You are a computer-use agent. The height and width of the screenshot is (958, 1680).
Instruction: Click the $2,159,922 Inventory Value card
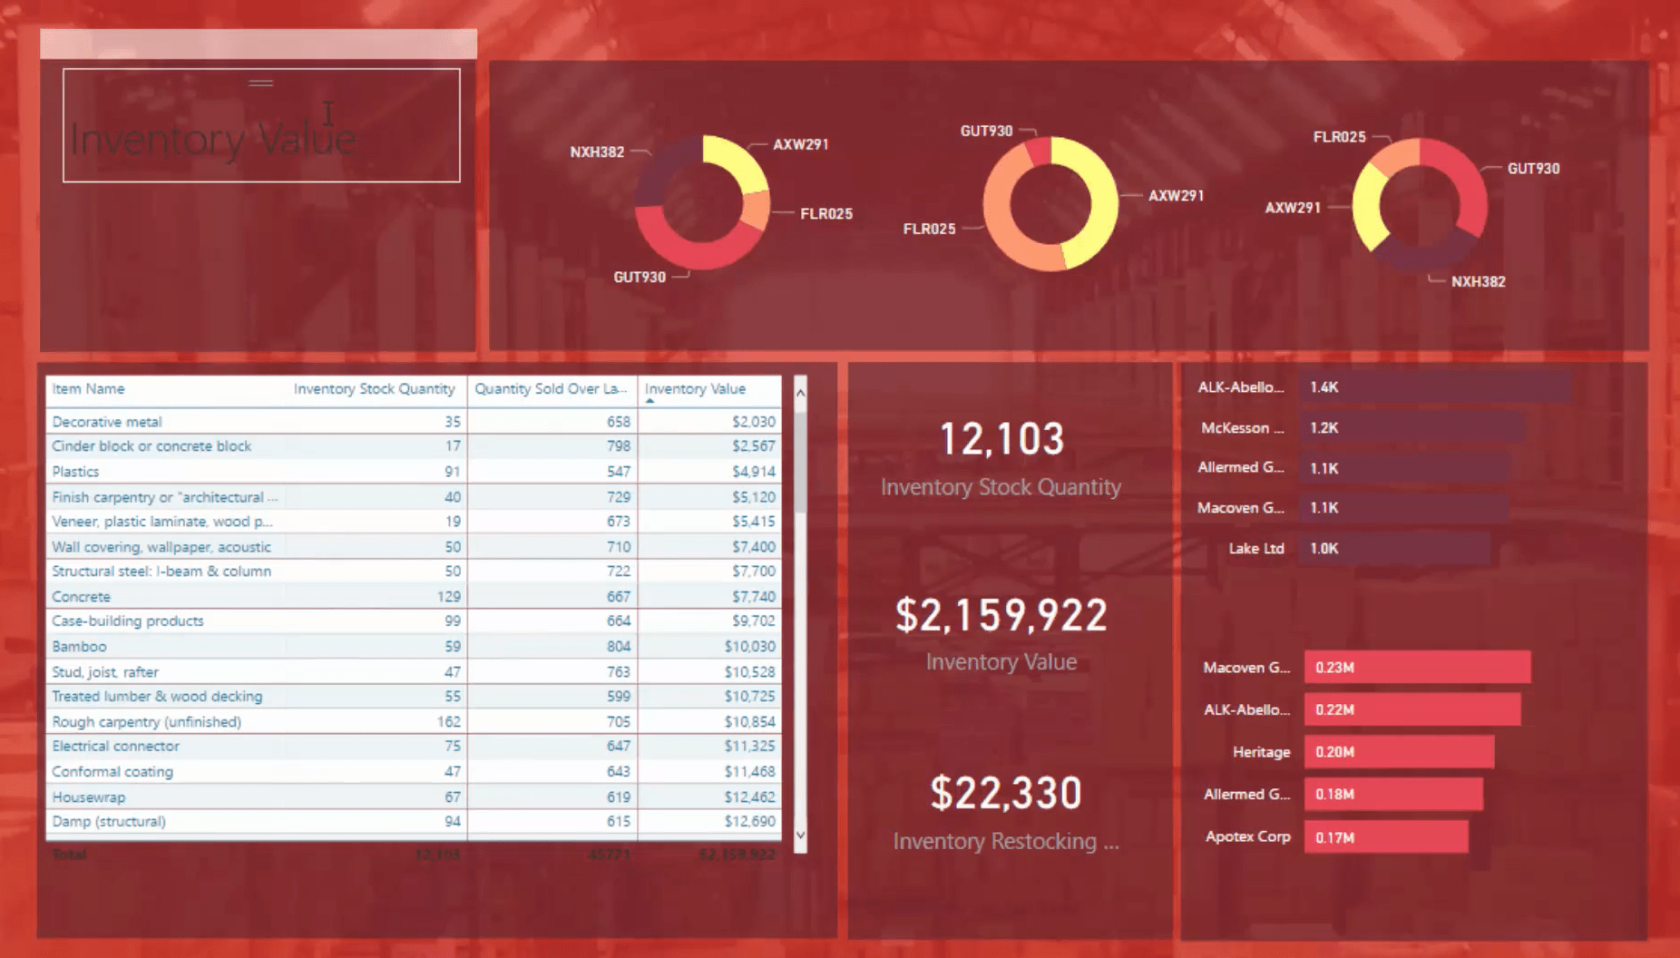pos(1001,634)
